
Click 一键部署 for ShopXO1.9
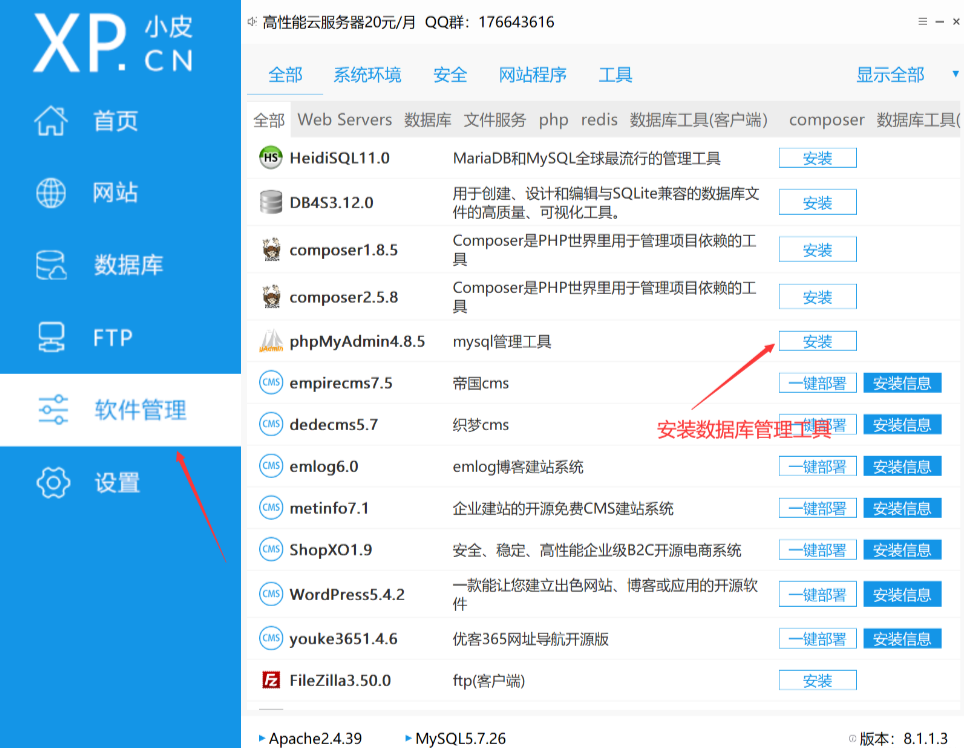pyautogui.click(x=818, y=550)
